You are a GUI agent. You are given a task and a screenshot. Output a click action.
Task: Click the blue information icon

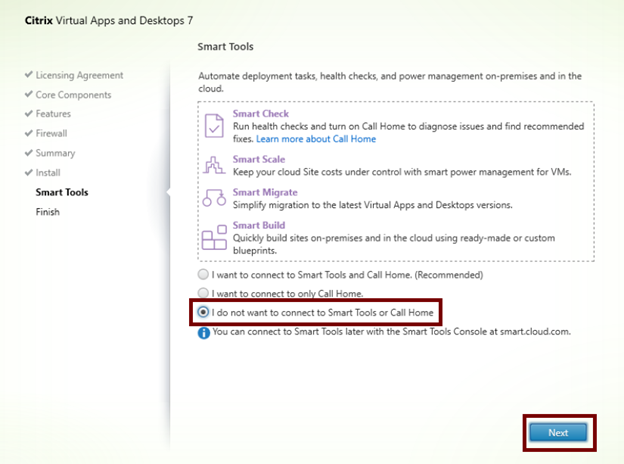(x=204, y=333)
